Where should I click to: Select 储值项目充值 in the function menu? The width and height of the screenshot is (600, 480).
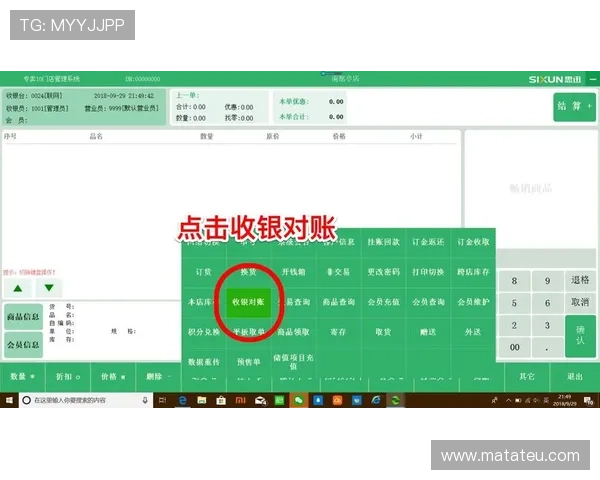click(x=293, y=362)
